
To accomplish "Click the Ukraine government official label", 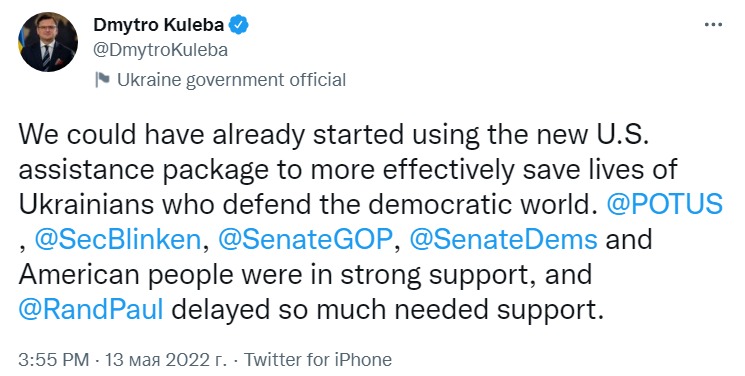I will (231, 80).
